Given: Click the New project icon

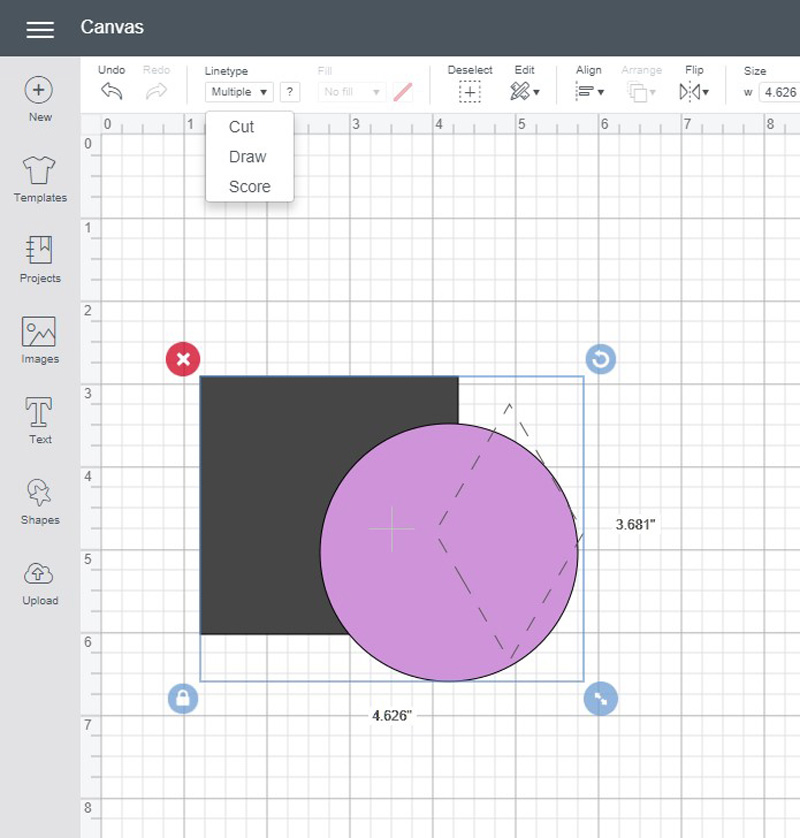Looking at the screenshot, I should [39, 90].
